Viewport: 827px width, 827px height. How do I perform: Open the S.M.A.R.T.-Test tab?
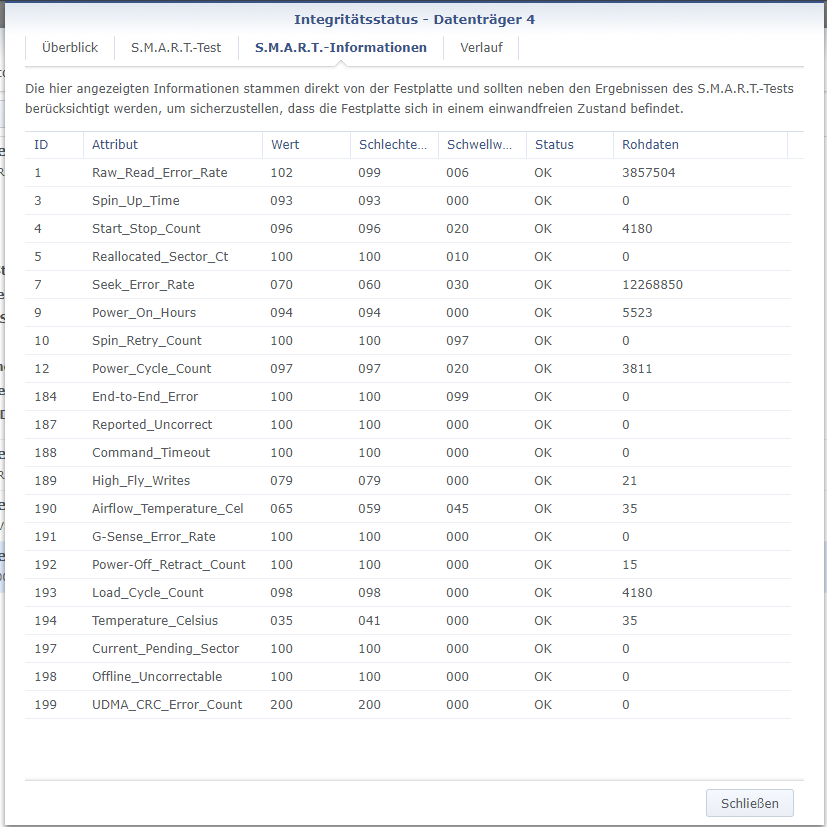pyautogui.click(x=176, y=47)
